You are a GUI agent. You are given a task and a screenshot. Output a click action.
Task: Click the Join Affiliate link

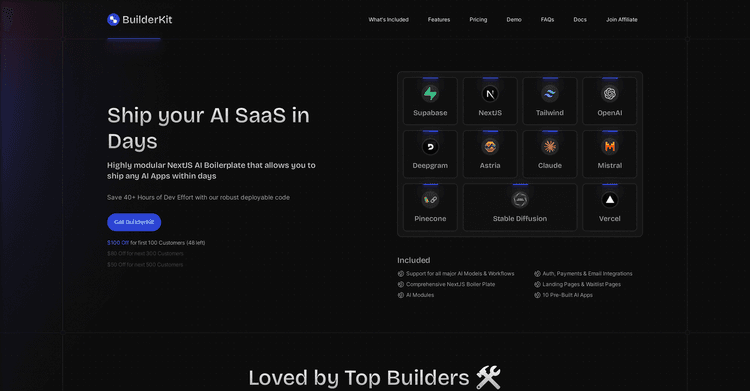[x=621, y=20]
